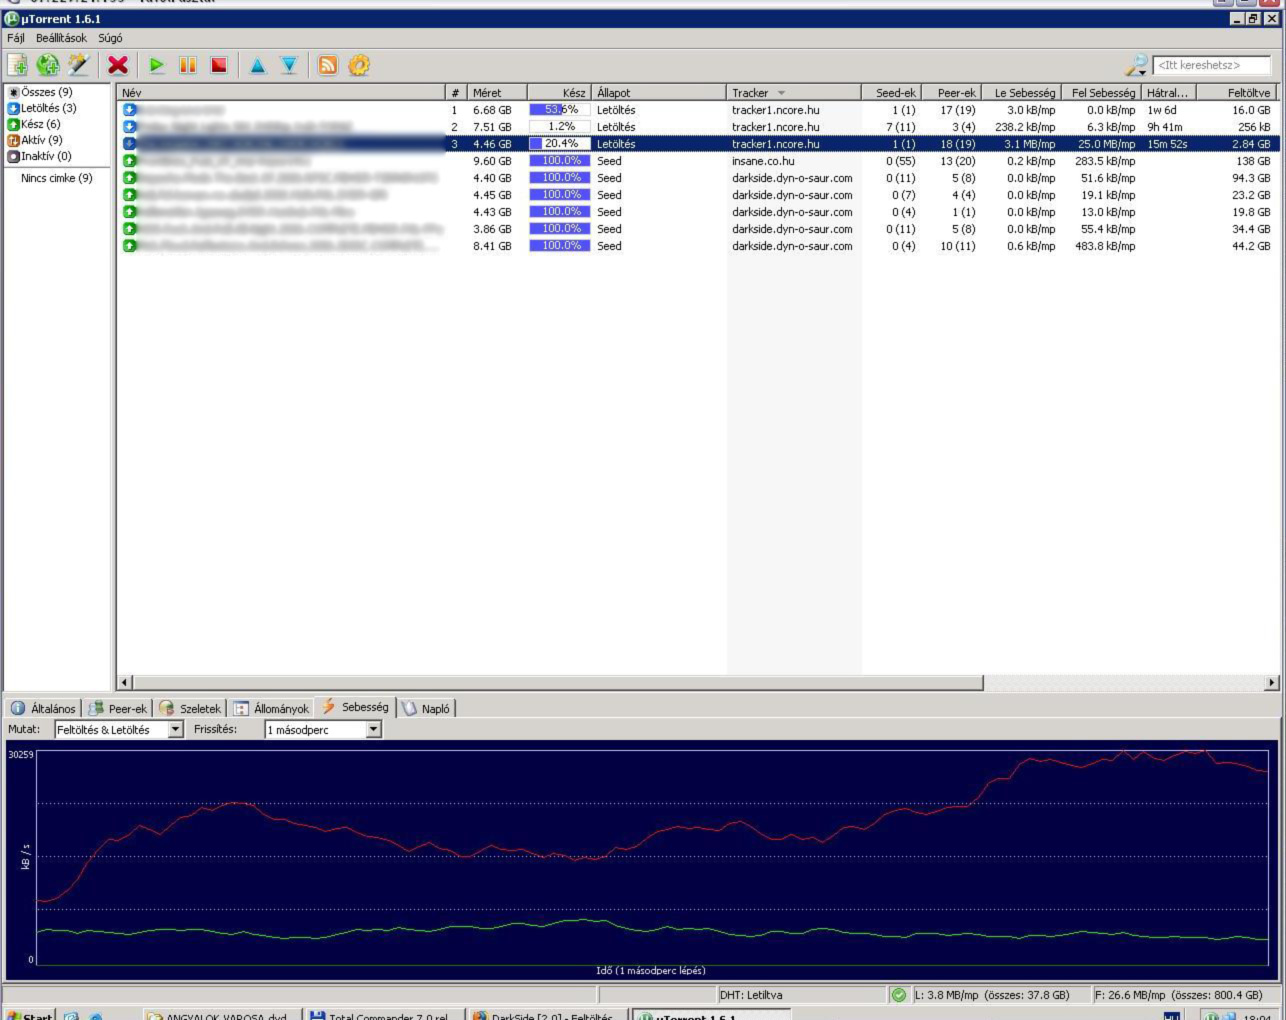Stop torrent with the red stop icon

(219, 65)
